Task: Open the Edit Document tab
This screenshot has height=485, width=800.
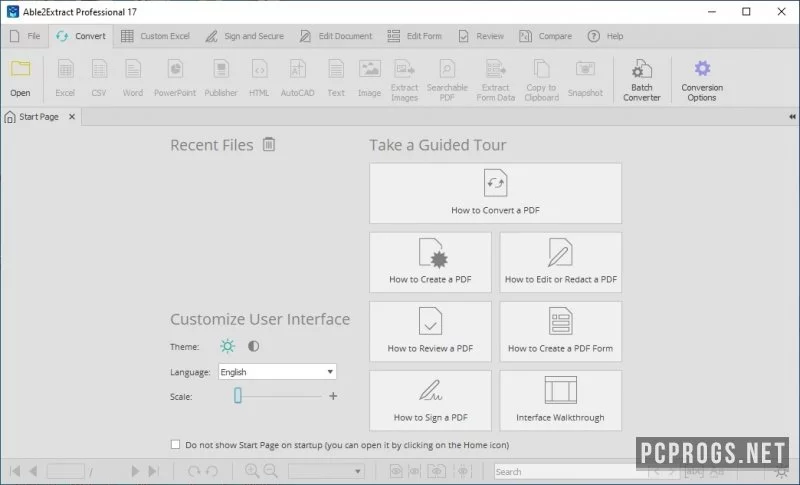Action: pyautogui.click(x=336, y=36)
